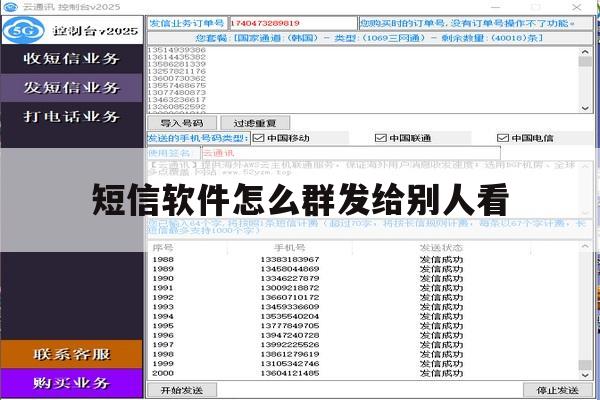Toggle the 中国电信 checkbox
This screenshot has height=400, width=600.
502,138
